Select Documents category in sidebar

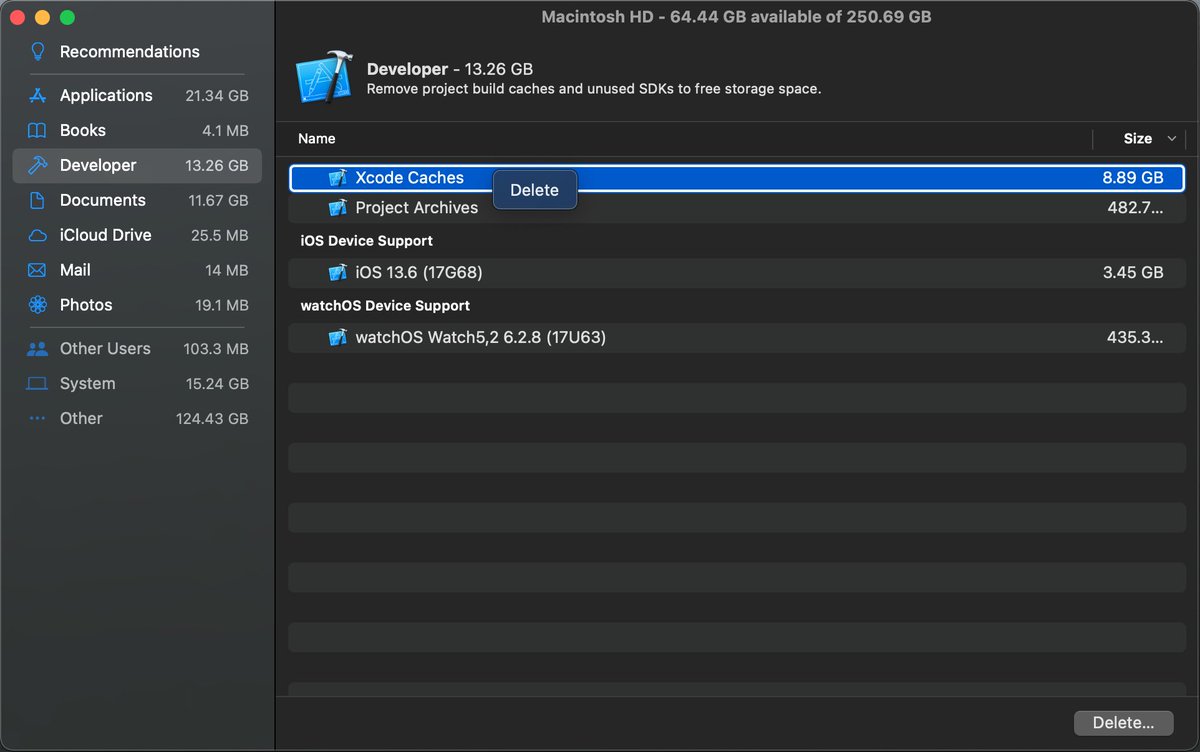[137, 200]
